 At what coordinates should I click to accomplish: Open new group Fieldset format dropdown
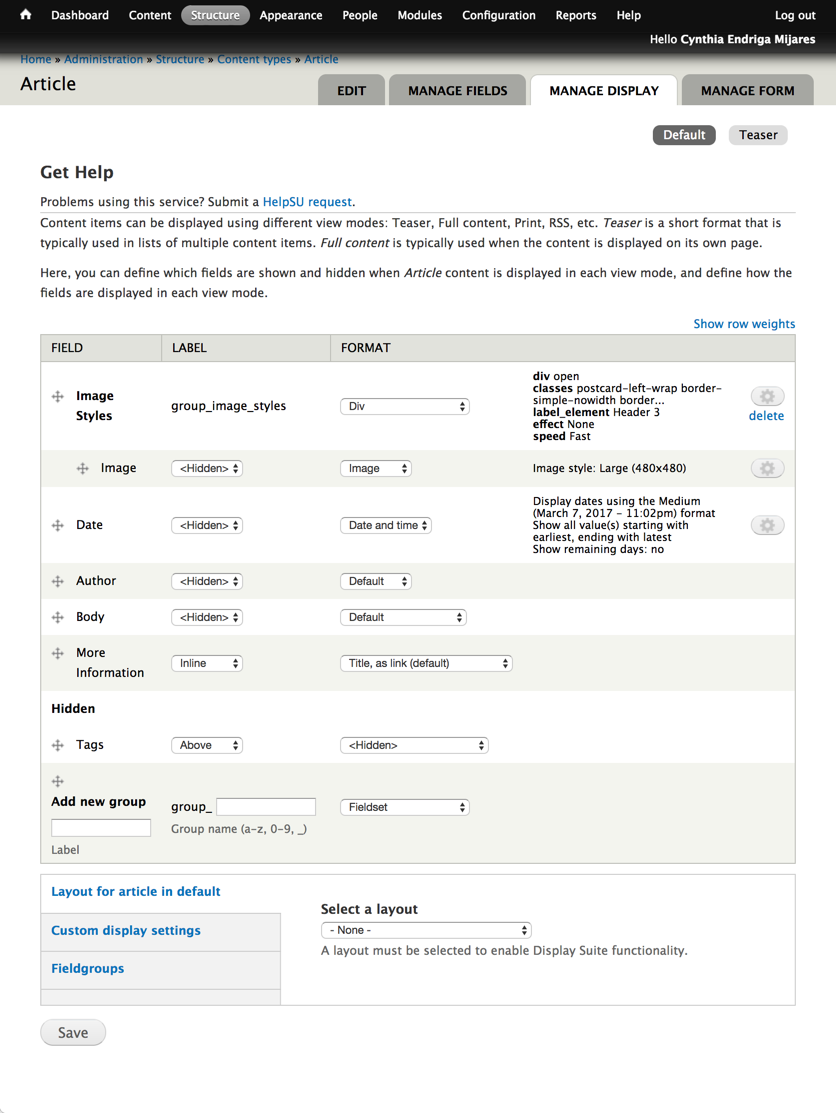pos(405,807)
